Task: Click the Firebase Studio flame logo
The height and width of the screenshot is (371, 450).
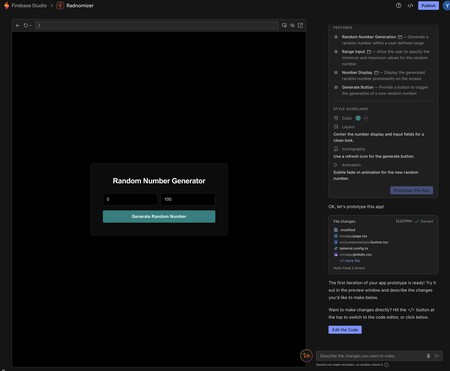Action: (6, 6)
